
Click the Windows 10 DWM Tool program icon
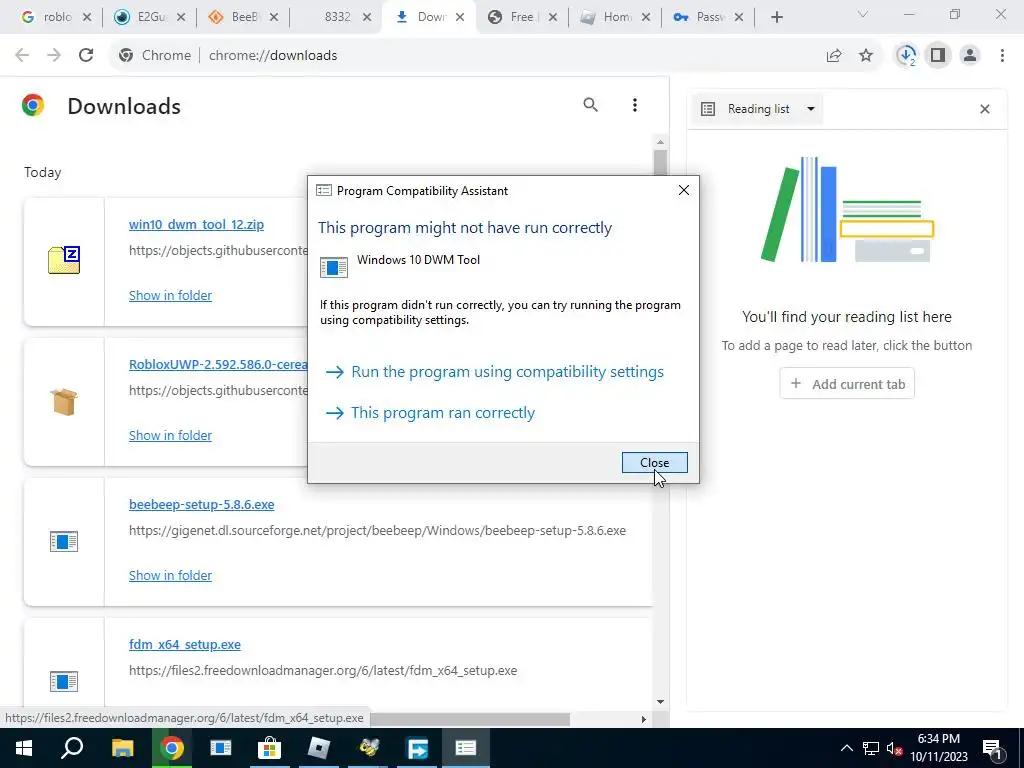point(334,267)
